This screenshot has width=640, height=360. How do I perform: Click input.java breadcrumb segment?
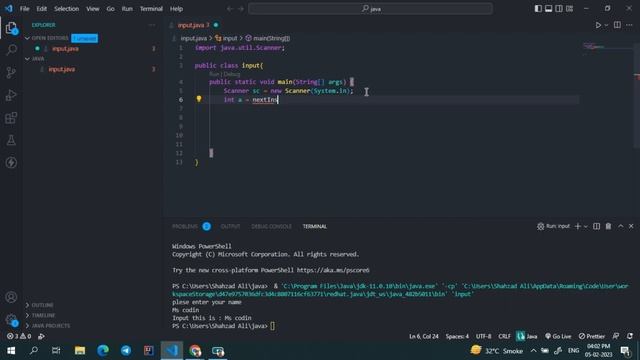193,38
